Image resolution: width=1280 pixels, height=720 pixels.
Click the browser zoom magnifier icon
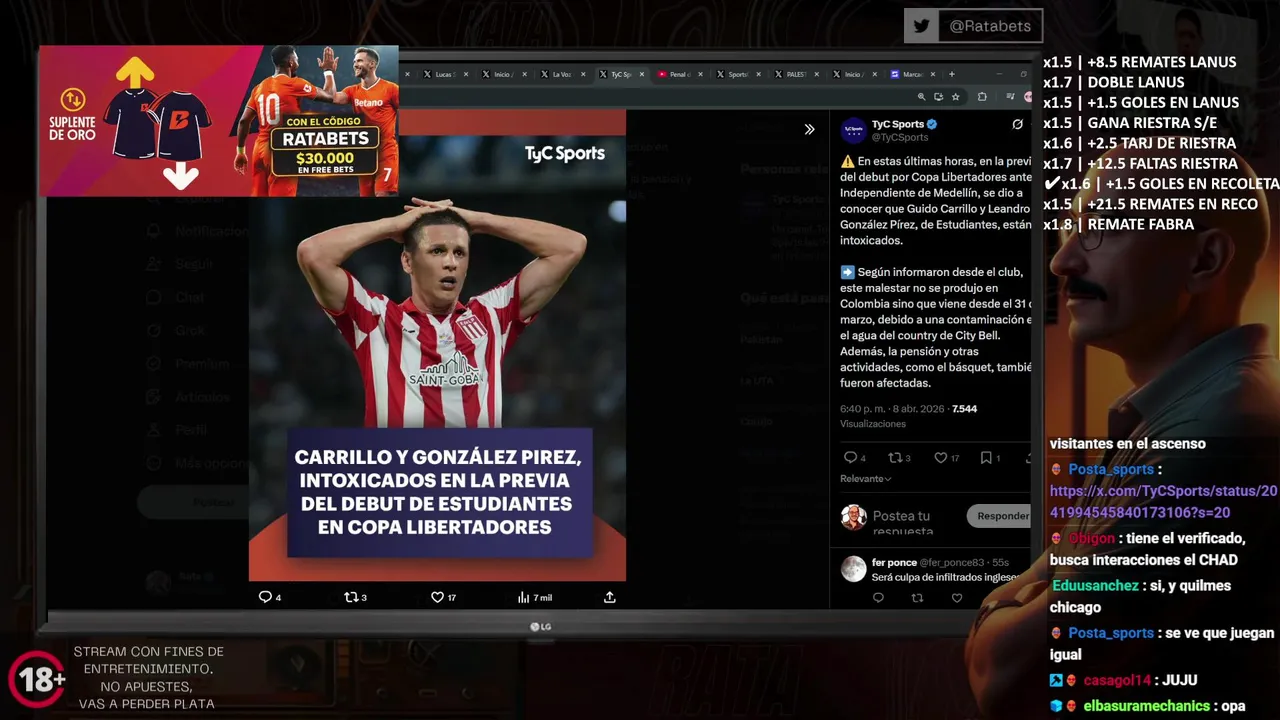921,97
